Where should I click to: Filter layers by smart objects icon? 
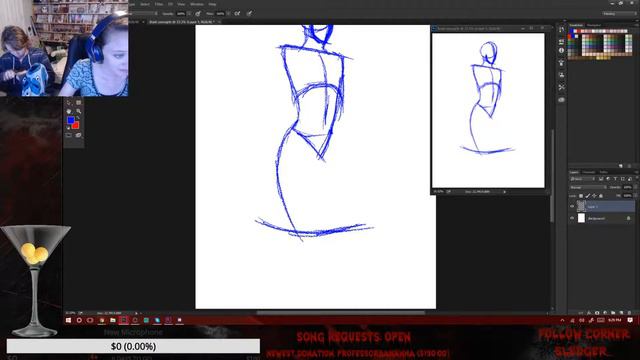click(630, 179)
